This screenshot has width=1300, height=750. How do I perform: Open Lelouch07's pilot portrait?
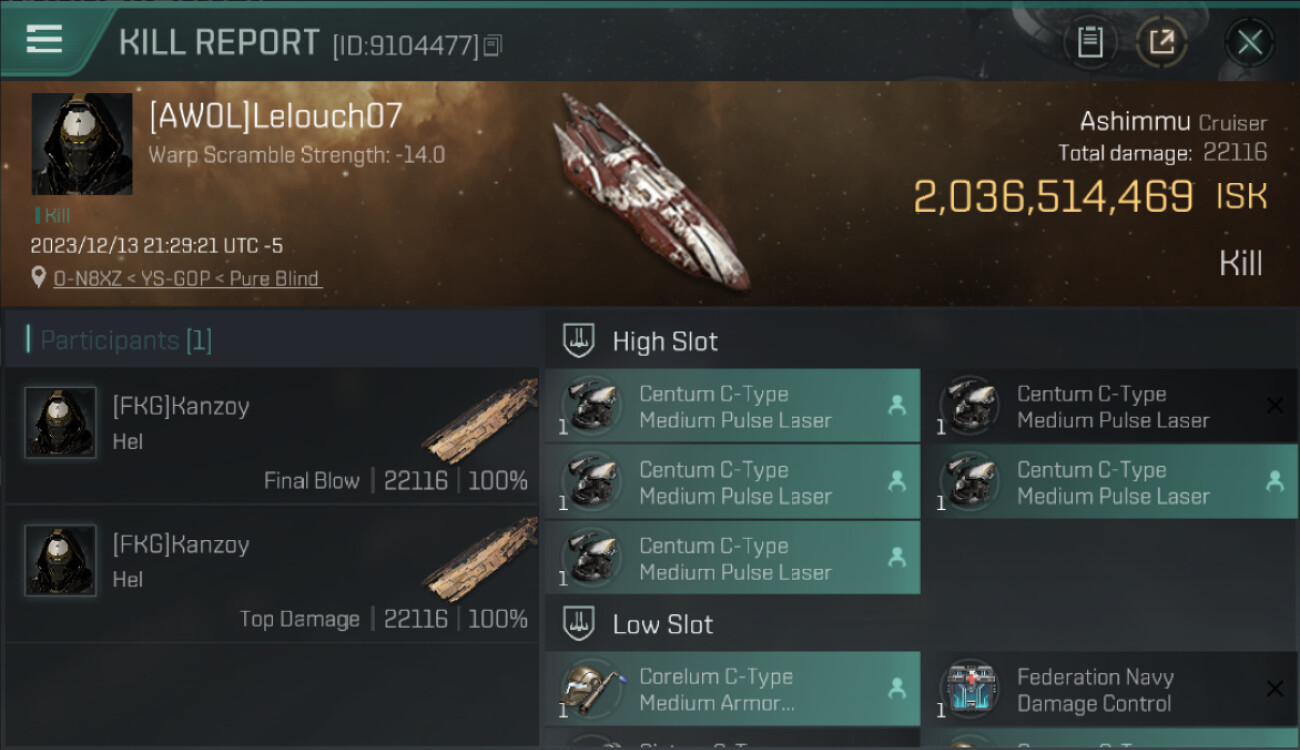(82, 144)
